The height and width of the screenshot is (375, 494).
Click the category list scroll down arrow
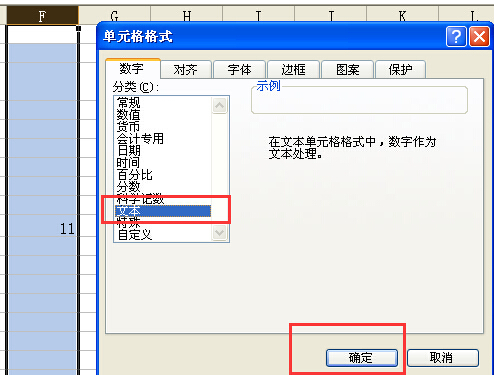pos(219,232)
